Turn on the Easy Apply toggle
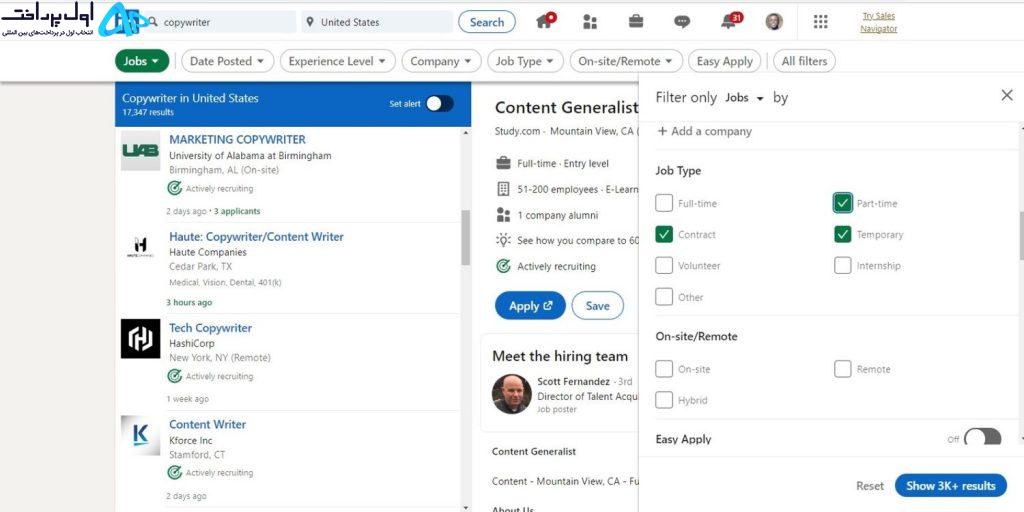The width and height of the screenshot is (1024, 512). click(x=982, y=437)
